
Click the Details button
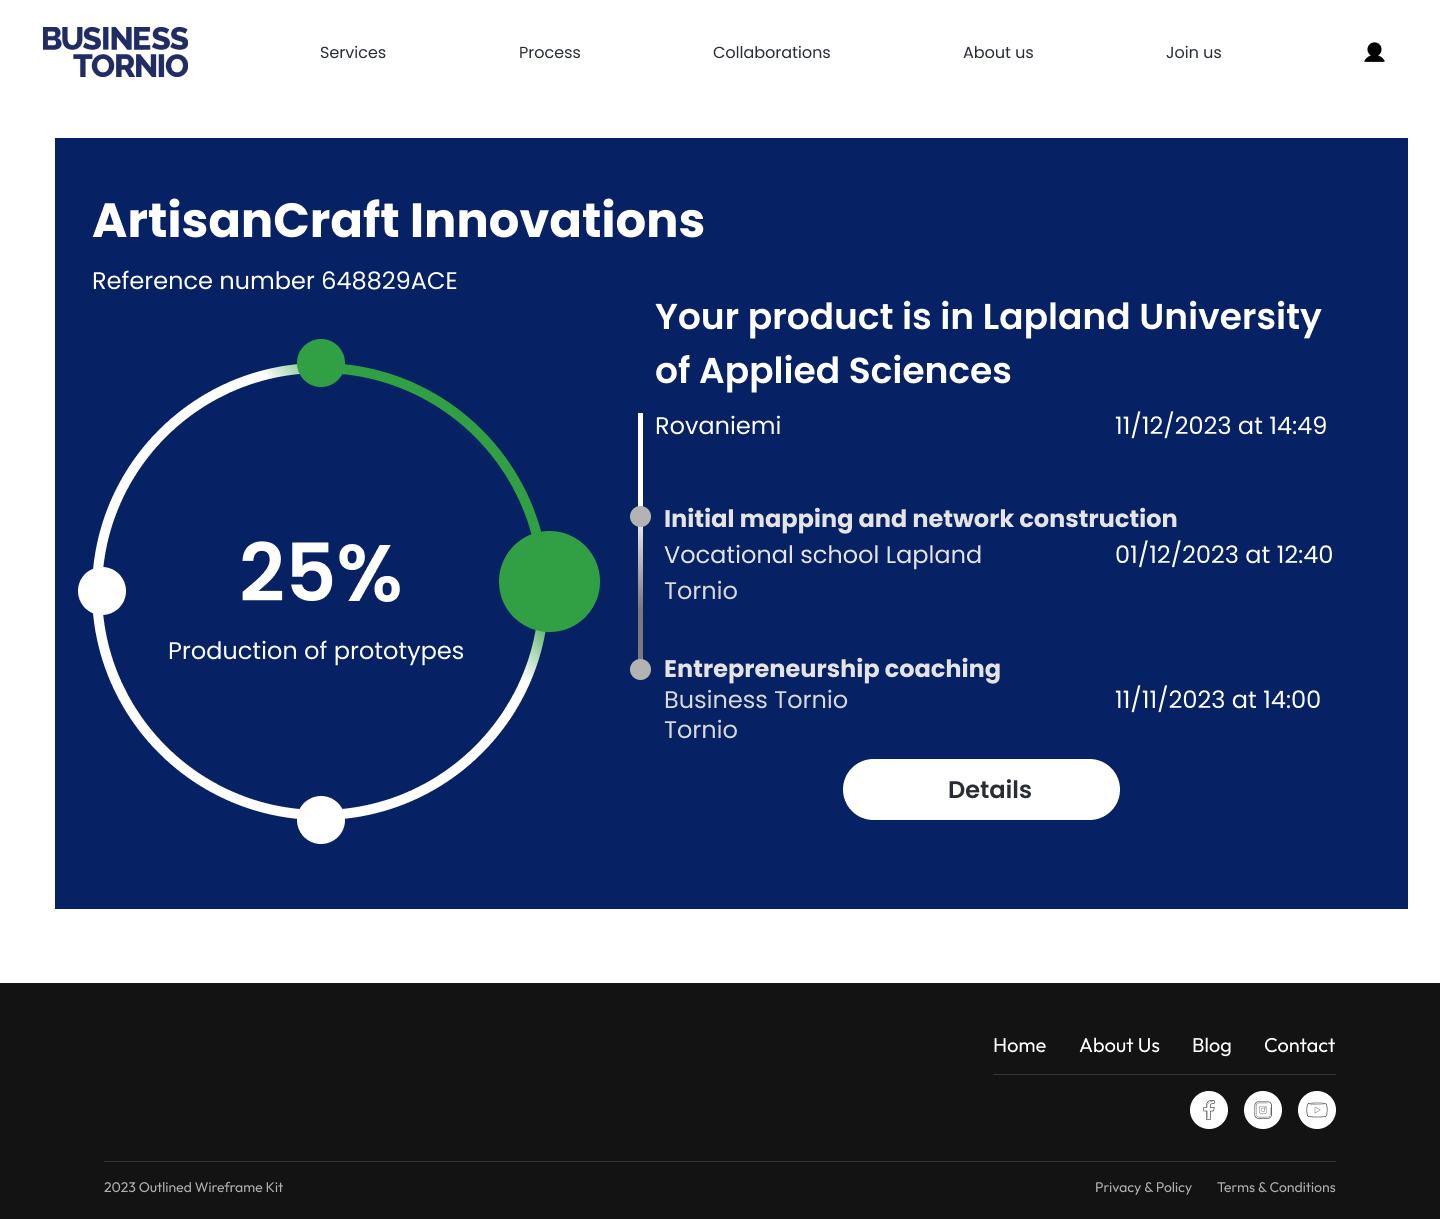click(x=981, y=789)
